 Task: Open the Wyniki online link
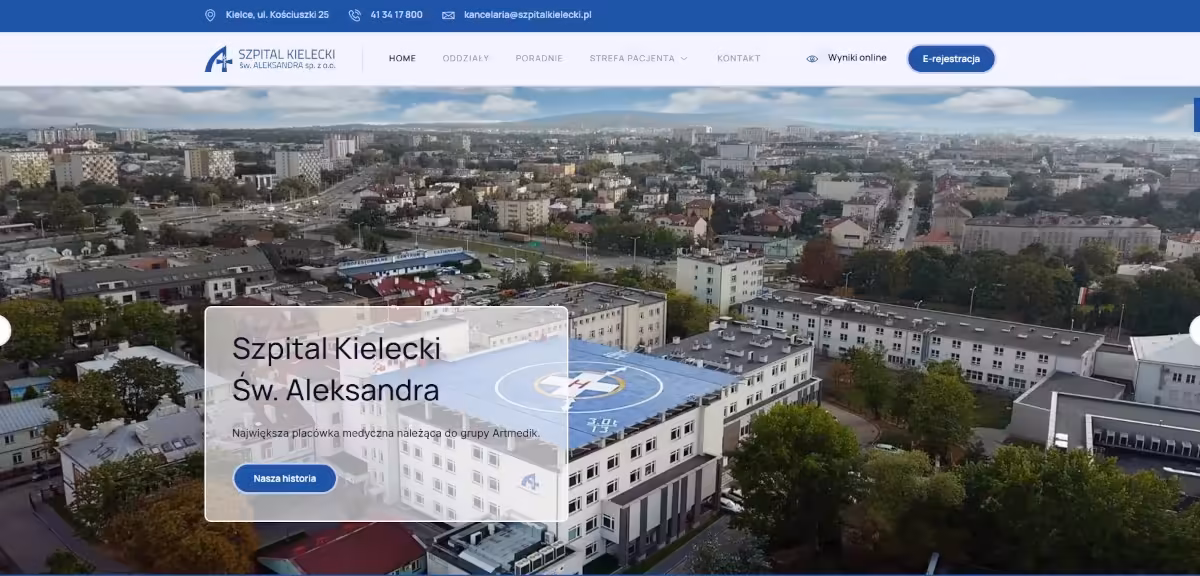[x=857, y=58]
